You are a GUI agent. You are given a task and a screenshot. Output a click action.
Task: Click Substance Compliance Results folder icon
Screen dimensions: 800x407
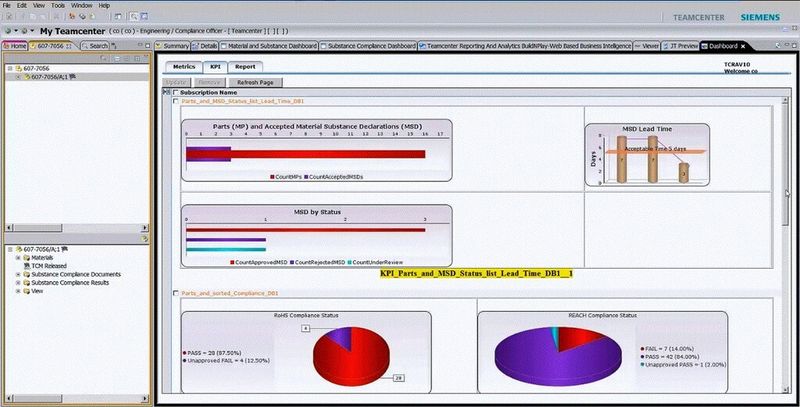pyautogui.click(x=27, y=283)
